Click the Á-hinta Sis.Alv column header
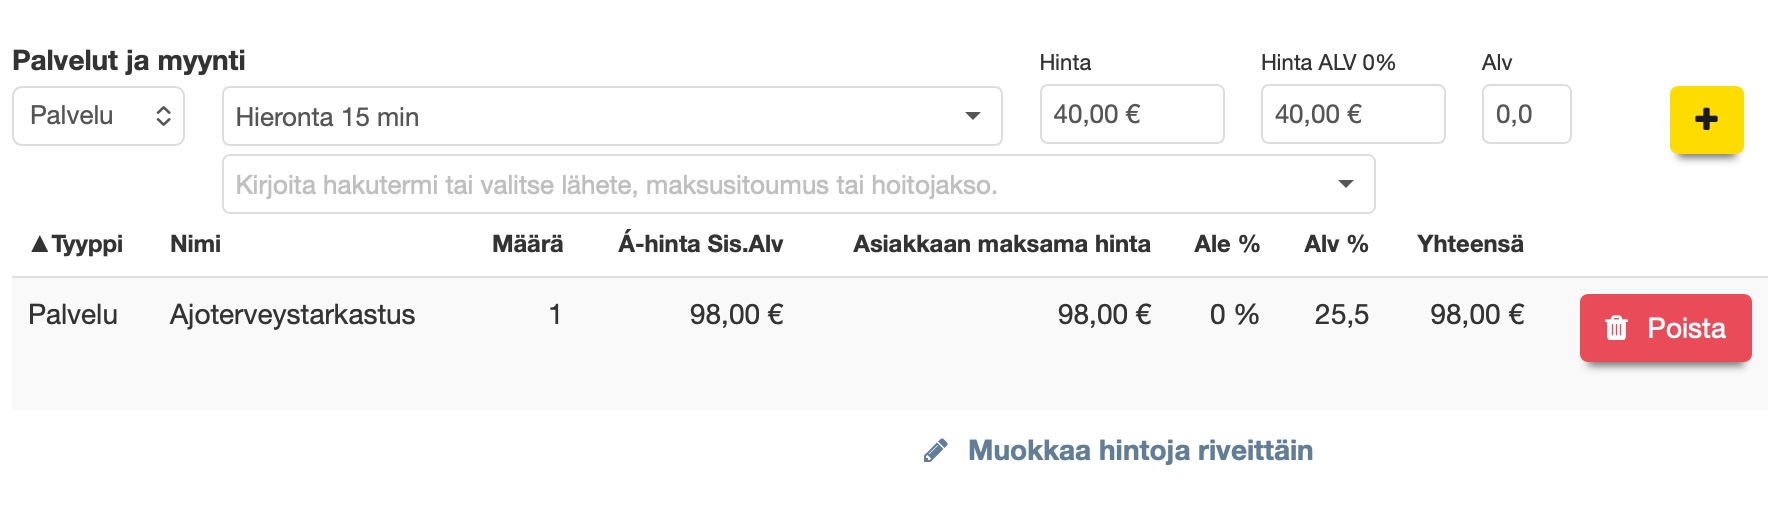 pyautogui.click(x=700, y=244)
